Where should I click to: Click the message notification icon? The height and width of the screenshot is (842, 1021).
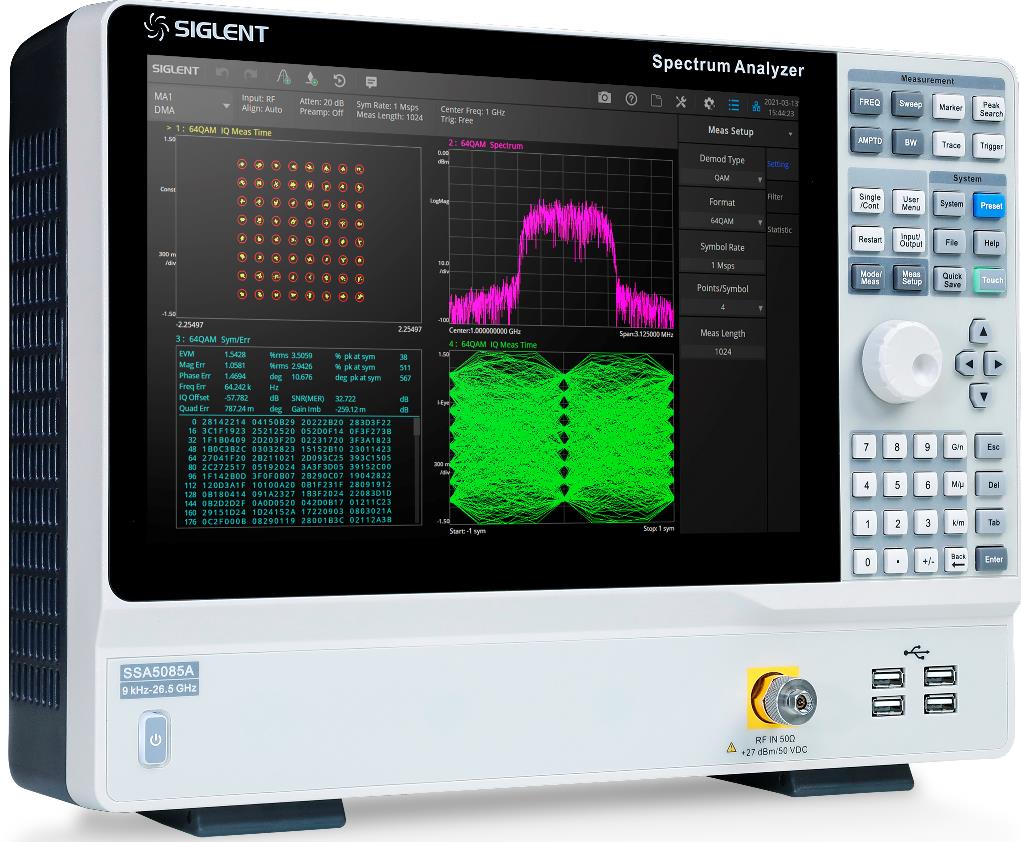pos(370,81)
